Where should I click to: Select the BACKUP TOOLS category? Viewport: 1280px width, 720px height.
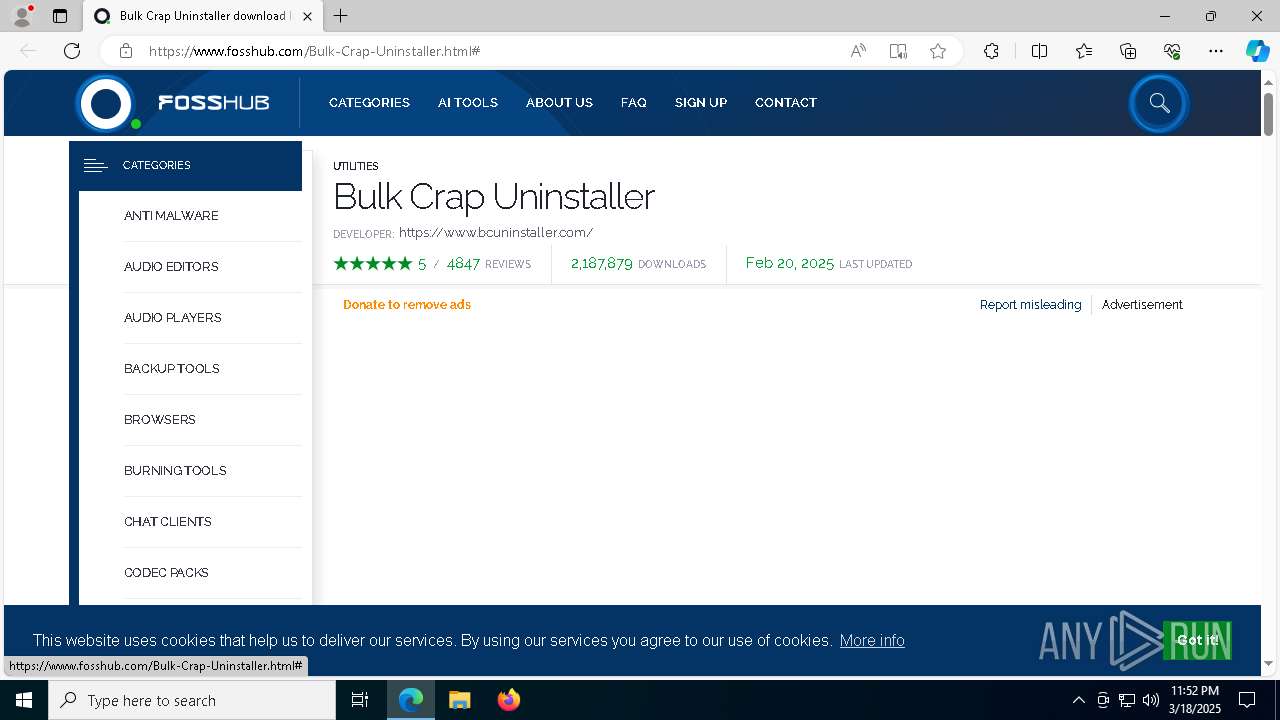pyautogui.click(x=172, y=369)
